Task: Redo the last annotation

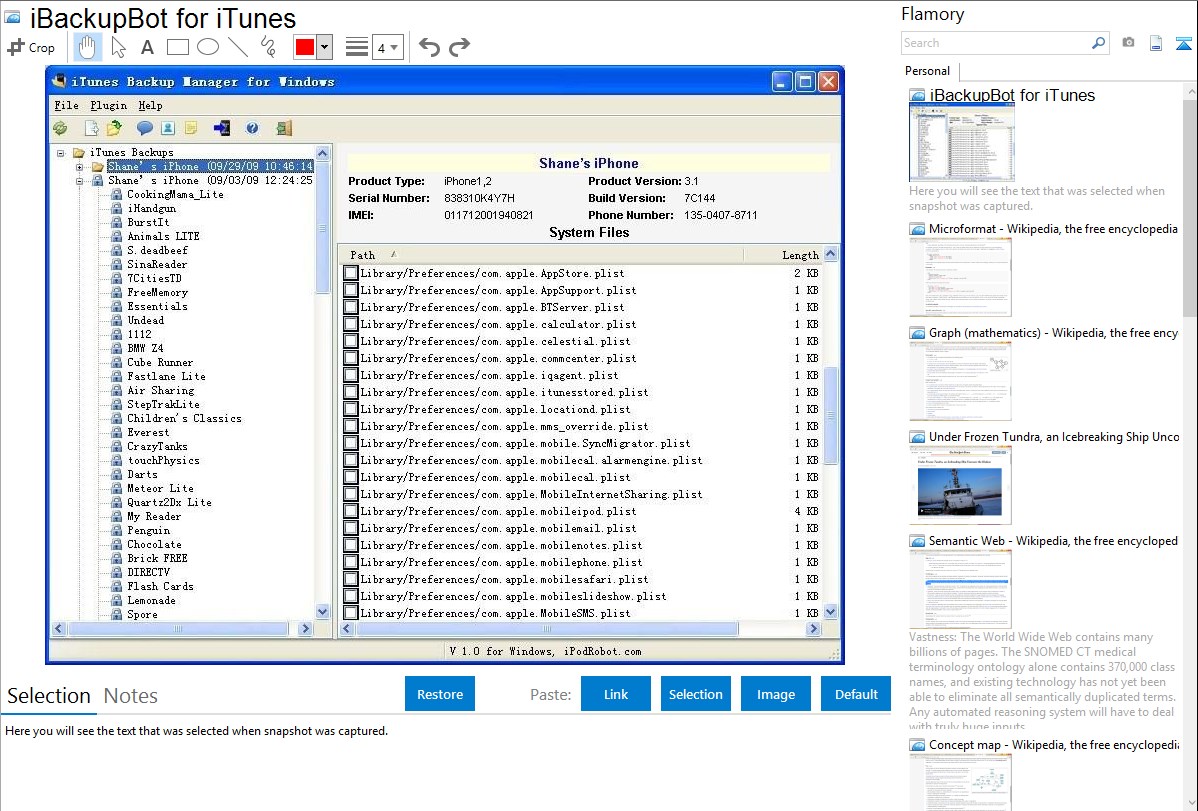Action: [x=459, y=47]
